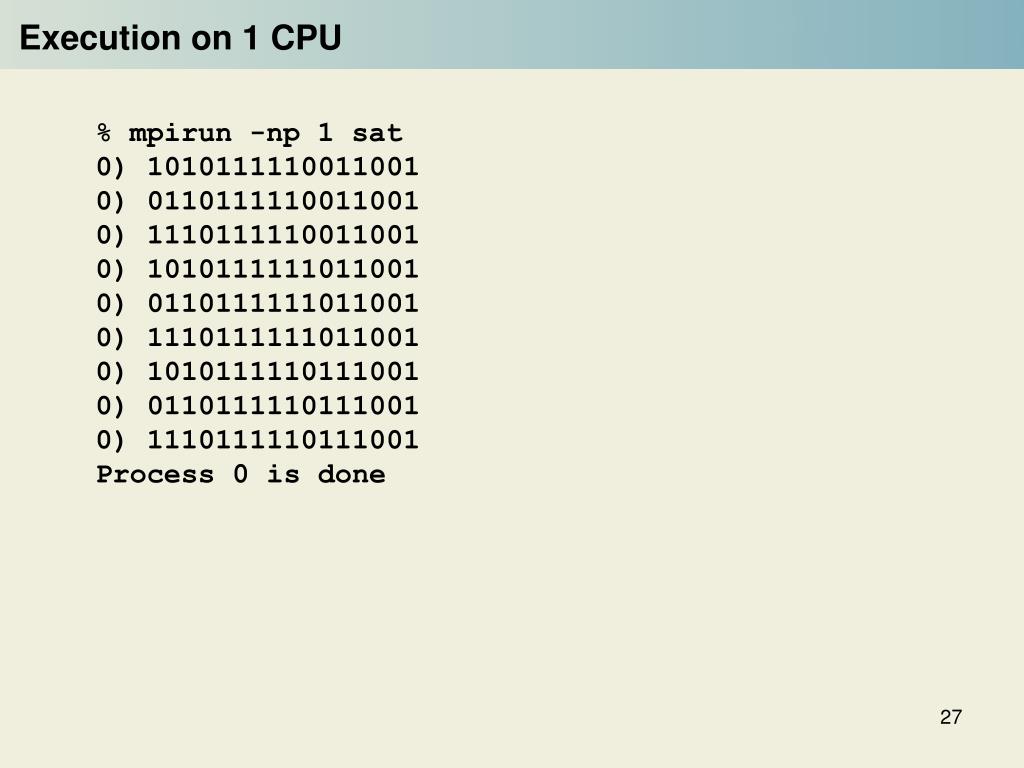Click output line 1110111110011001
Image resolution: width=1024 pixels, height=768 pixels.
257,235
